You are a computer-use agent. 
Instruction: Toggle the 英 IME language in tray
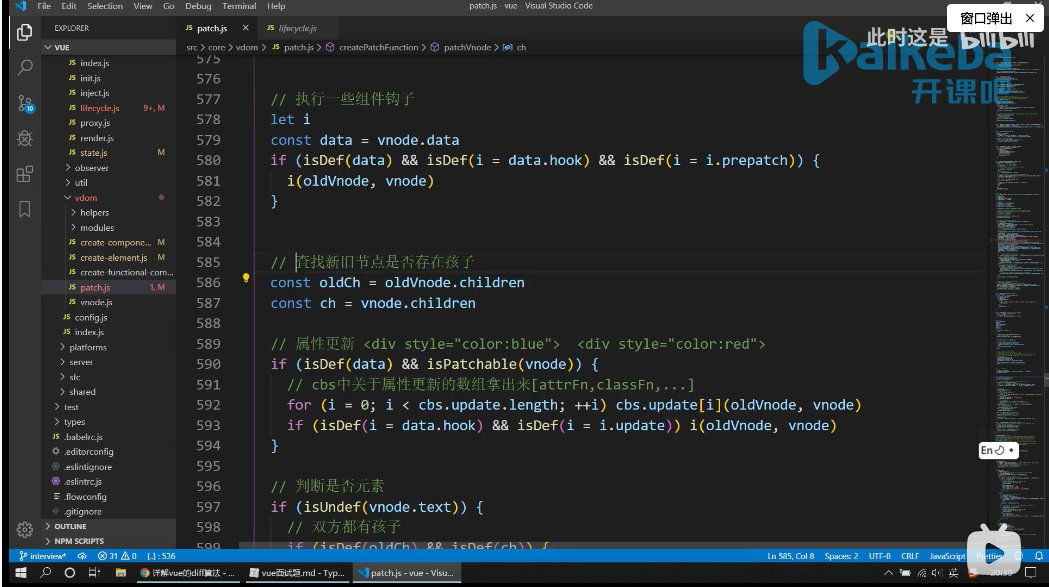(954, 573)
